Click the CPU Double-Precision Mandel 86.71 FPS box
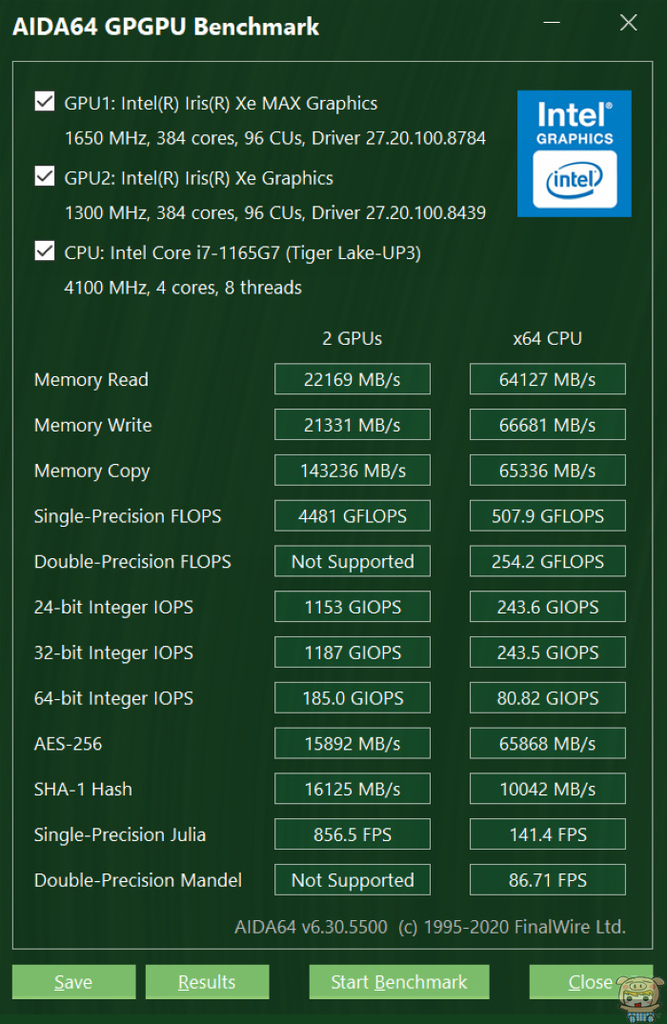Screen dimensions: 667x1024 [x=547, y=880]
